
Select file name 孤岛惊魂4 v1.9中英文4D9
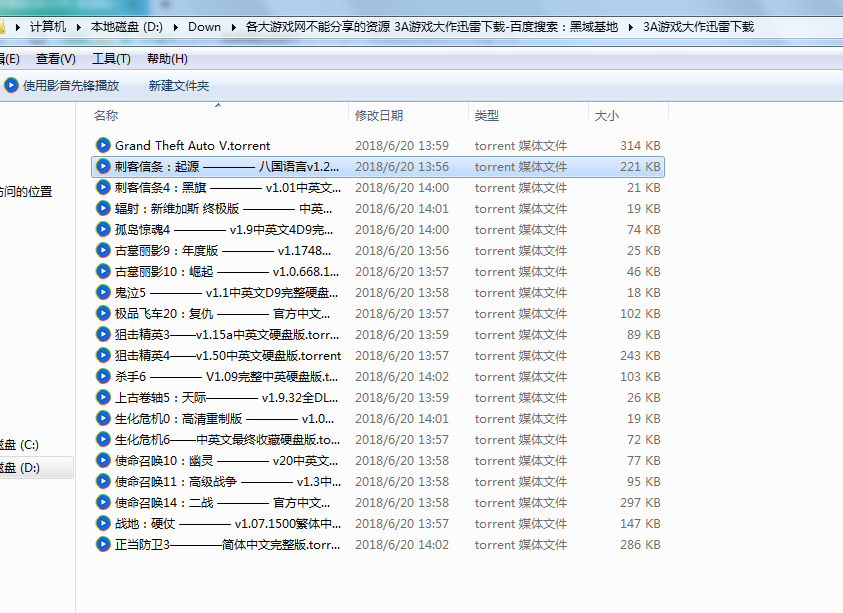coord(224,230)
